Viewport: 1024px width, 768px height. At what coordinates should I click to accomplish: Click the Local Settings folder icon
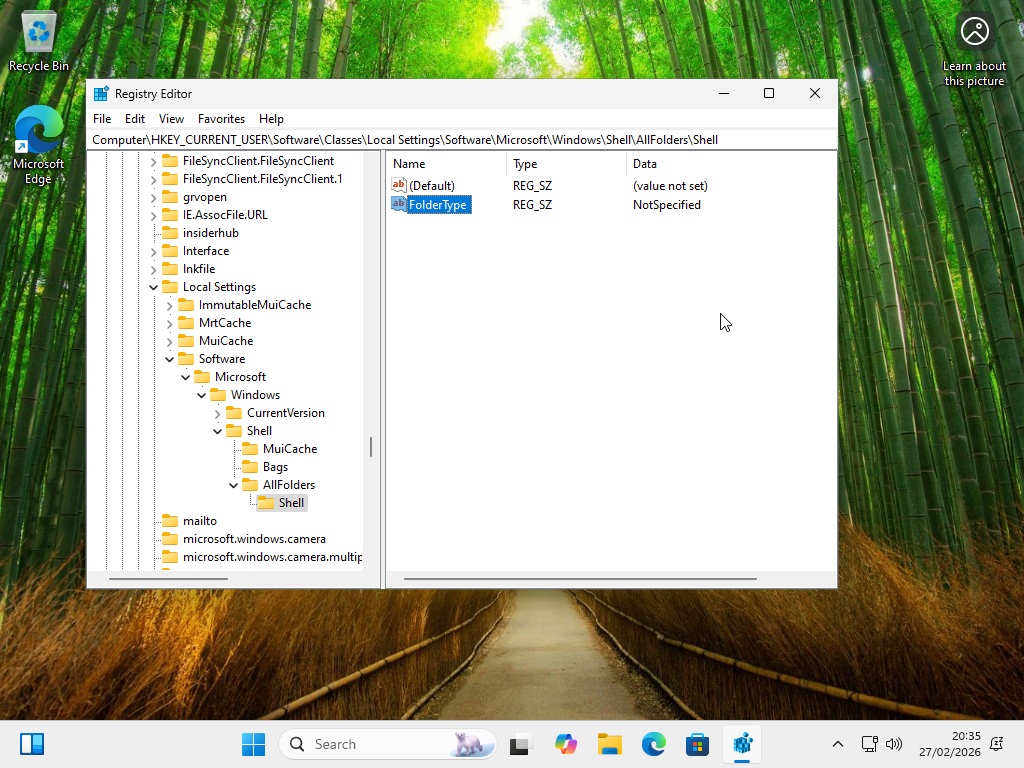click(170, 287)
